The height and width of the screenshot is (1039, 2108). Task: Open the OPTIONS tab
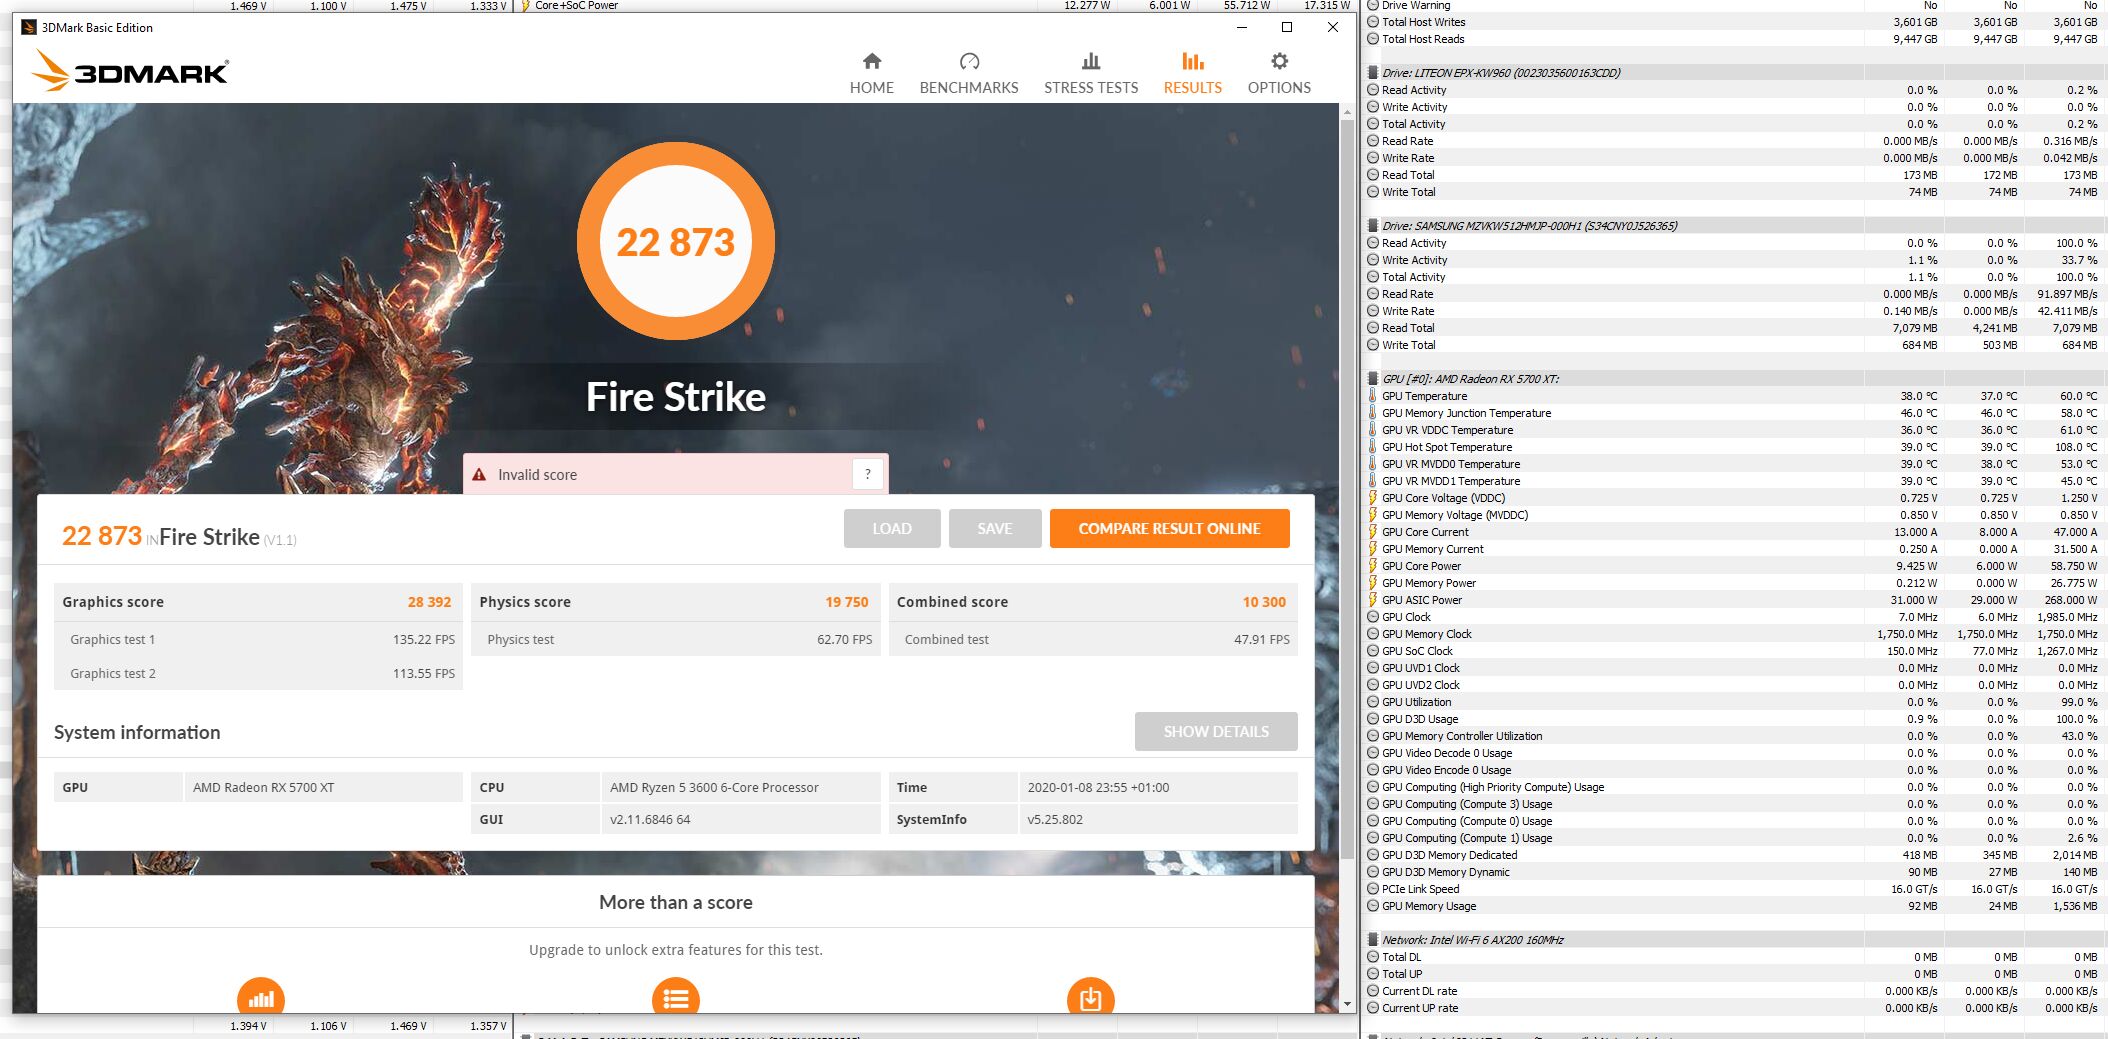pos(1279,74)
